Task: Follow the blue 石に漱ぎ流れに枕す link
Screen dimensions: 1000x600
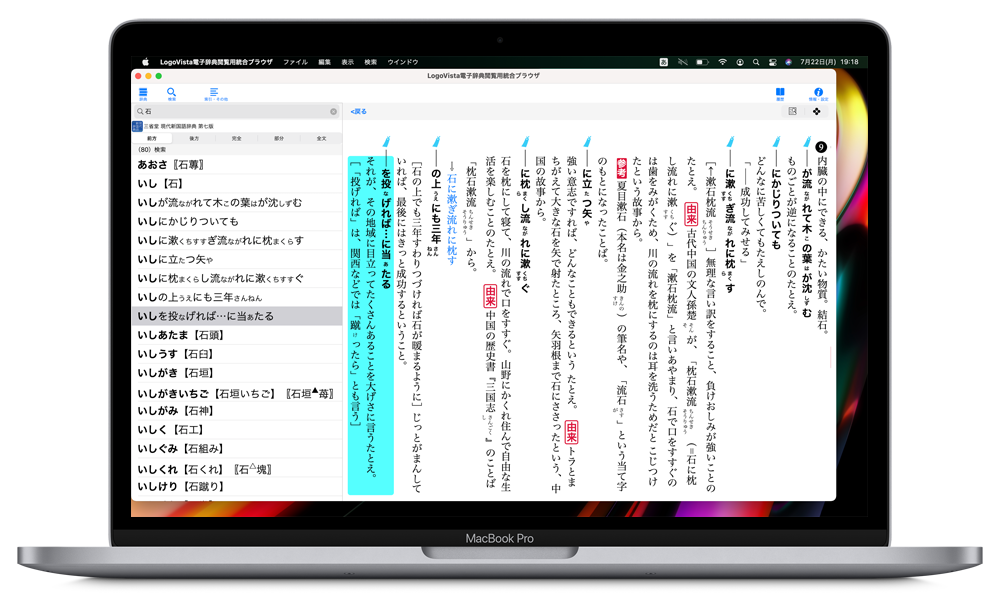Action: pyautogui.click(x=452, y=218)
